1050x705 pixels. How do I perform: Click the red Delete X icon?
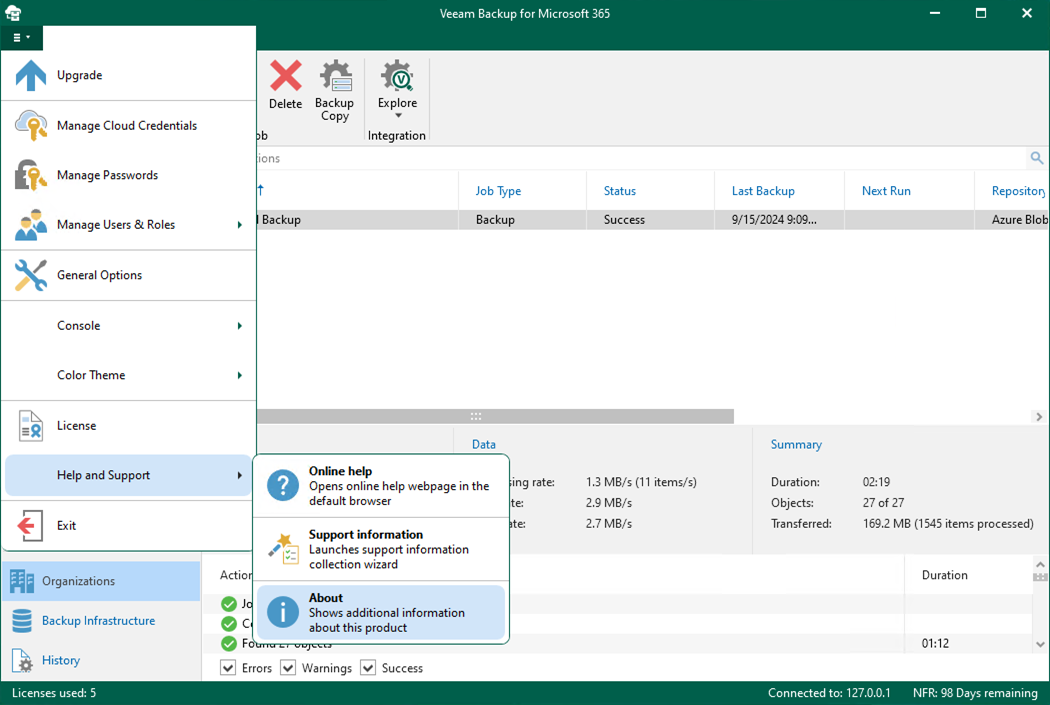[286, 75]
